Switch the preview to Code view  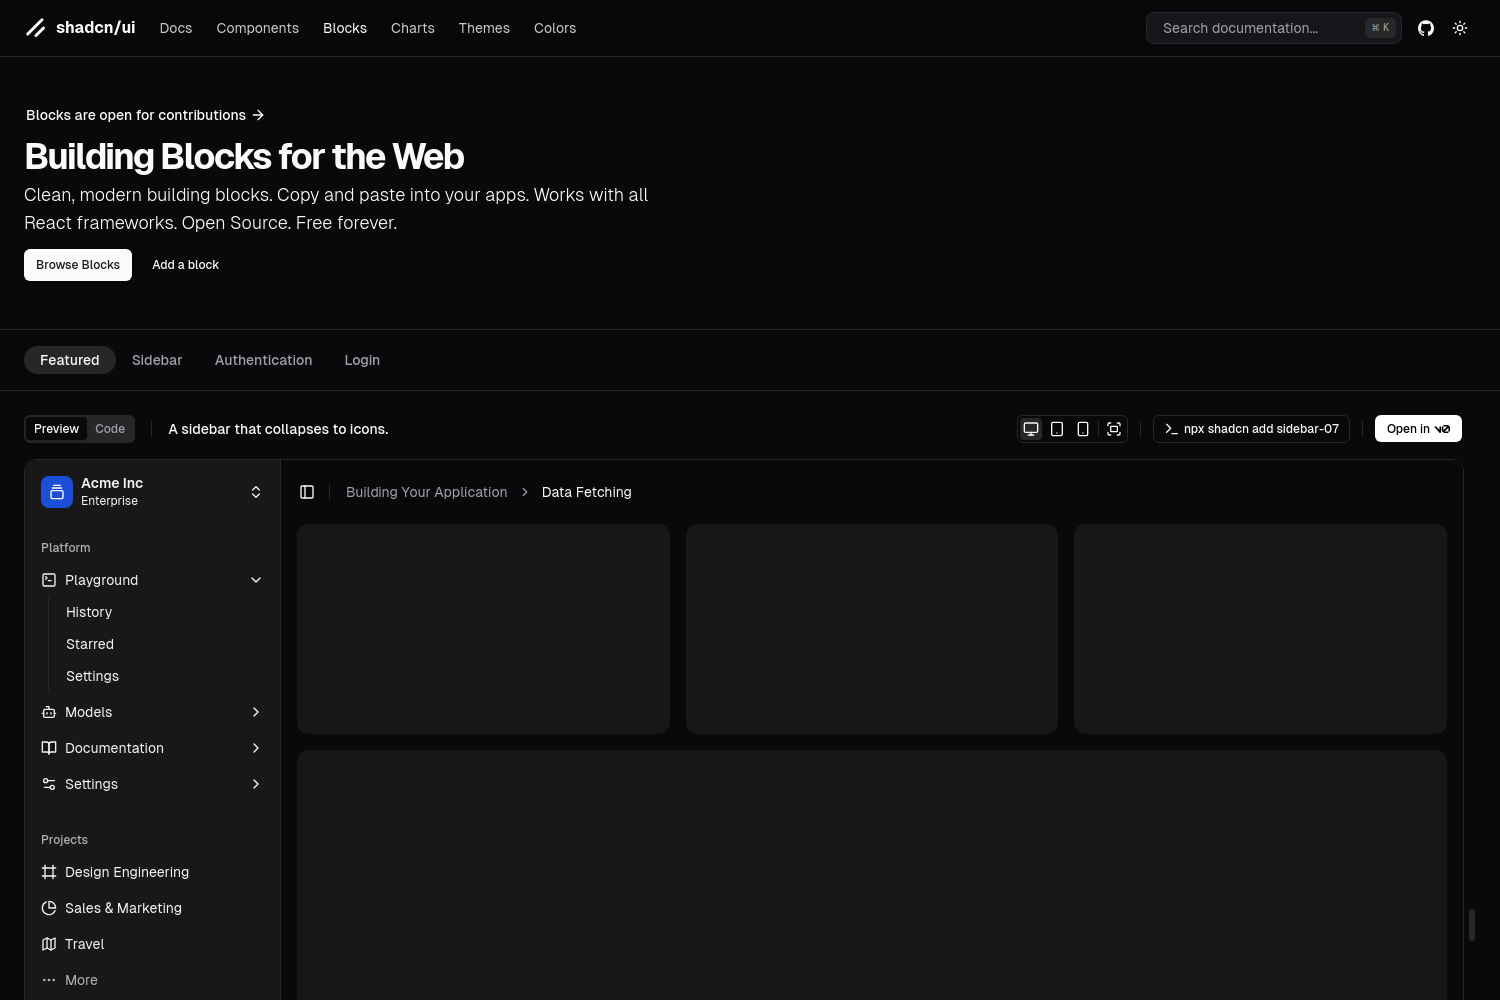point(110,428)
